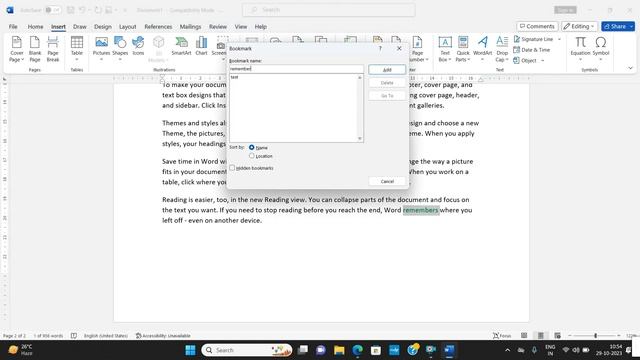The image size is (640, 360).
Task: Insert a Signature Line
Action: pyautogui.click(x=533, y=39)
